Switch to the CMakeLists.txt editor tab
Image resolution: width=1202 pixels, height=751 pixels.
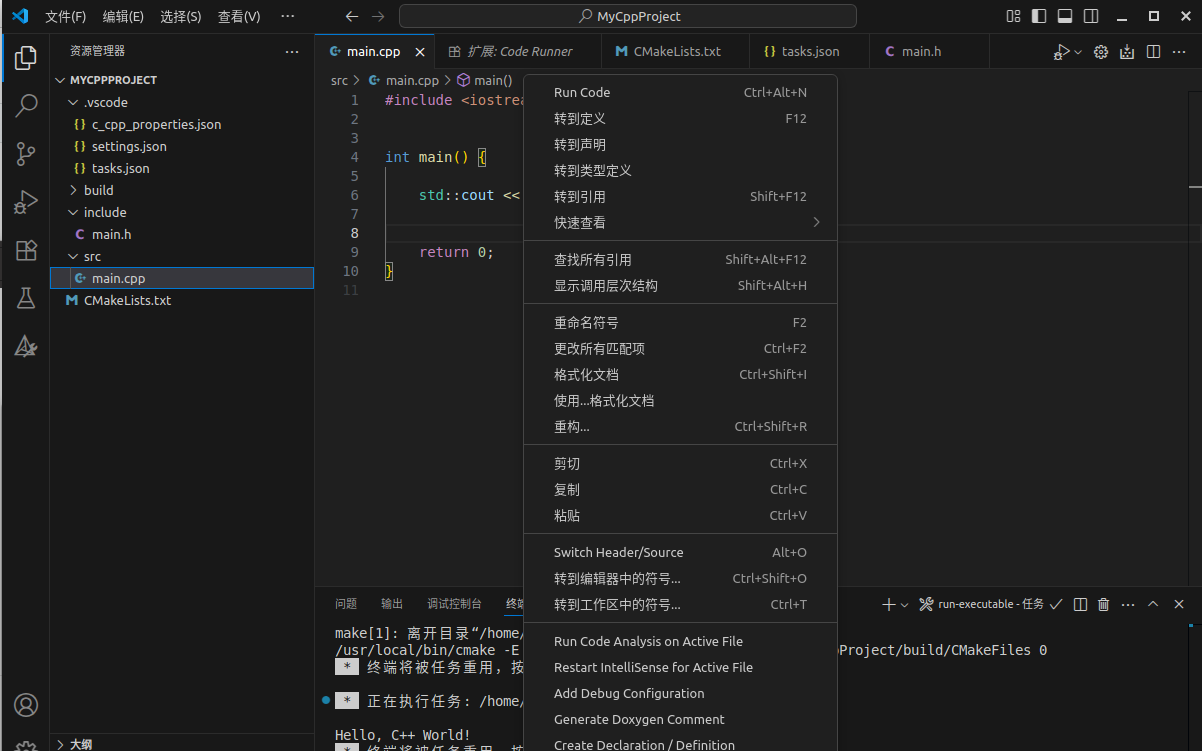click(x=676, y=51)
